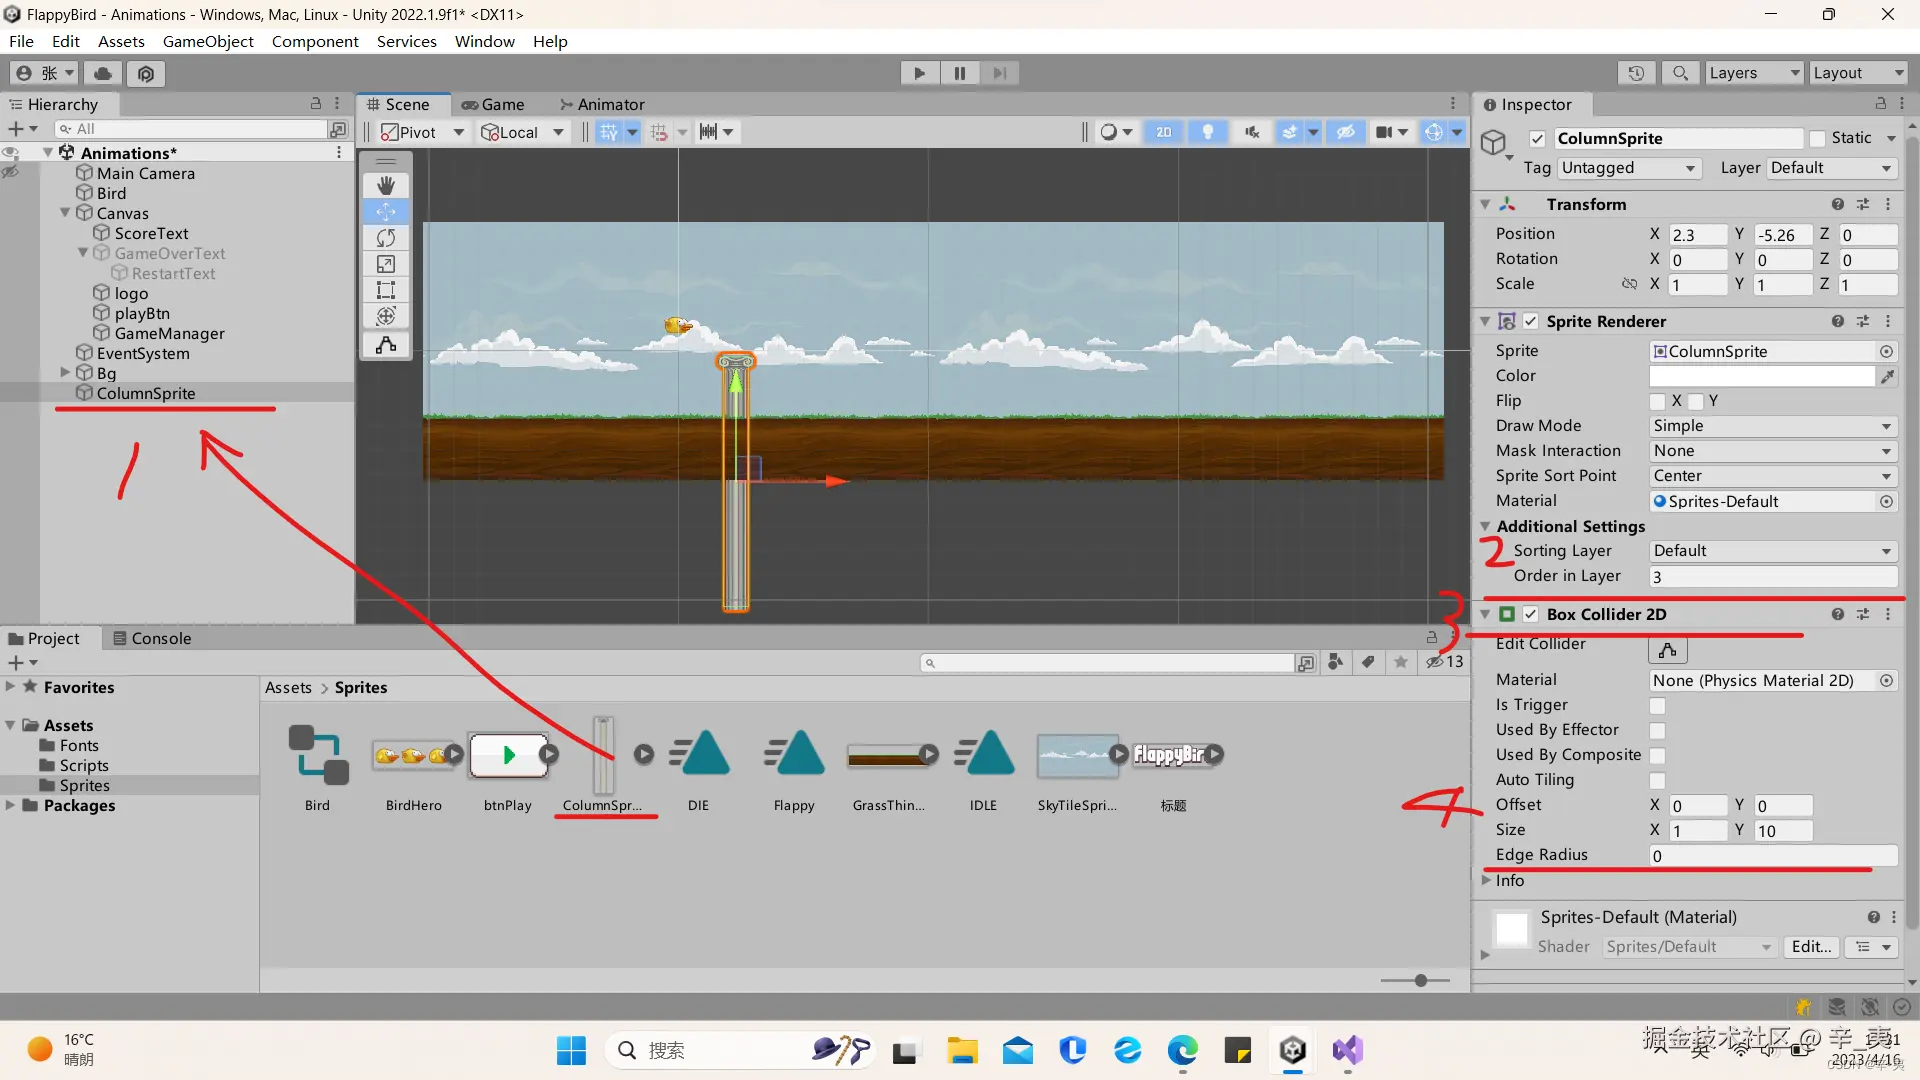Switch to the Animator tab
The height and width of the screenshot is (1080, 1920).
coord(602,104)
